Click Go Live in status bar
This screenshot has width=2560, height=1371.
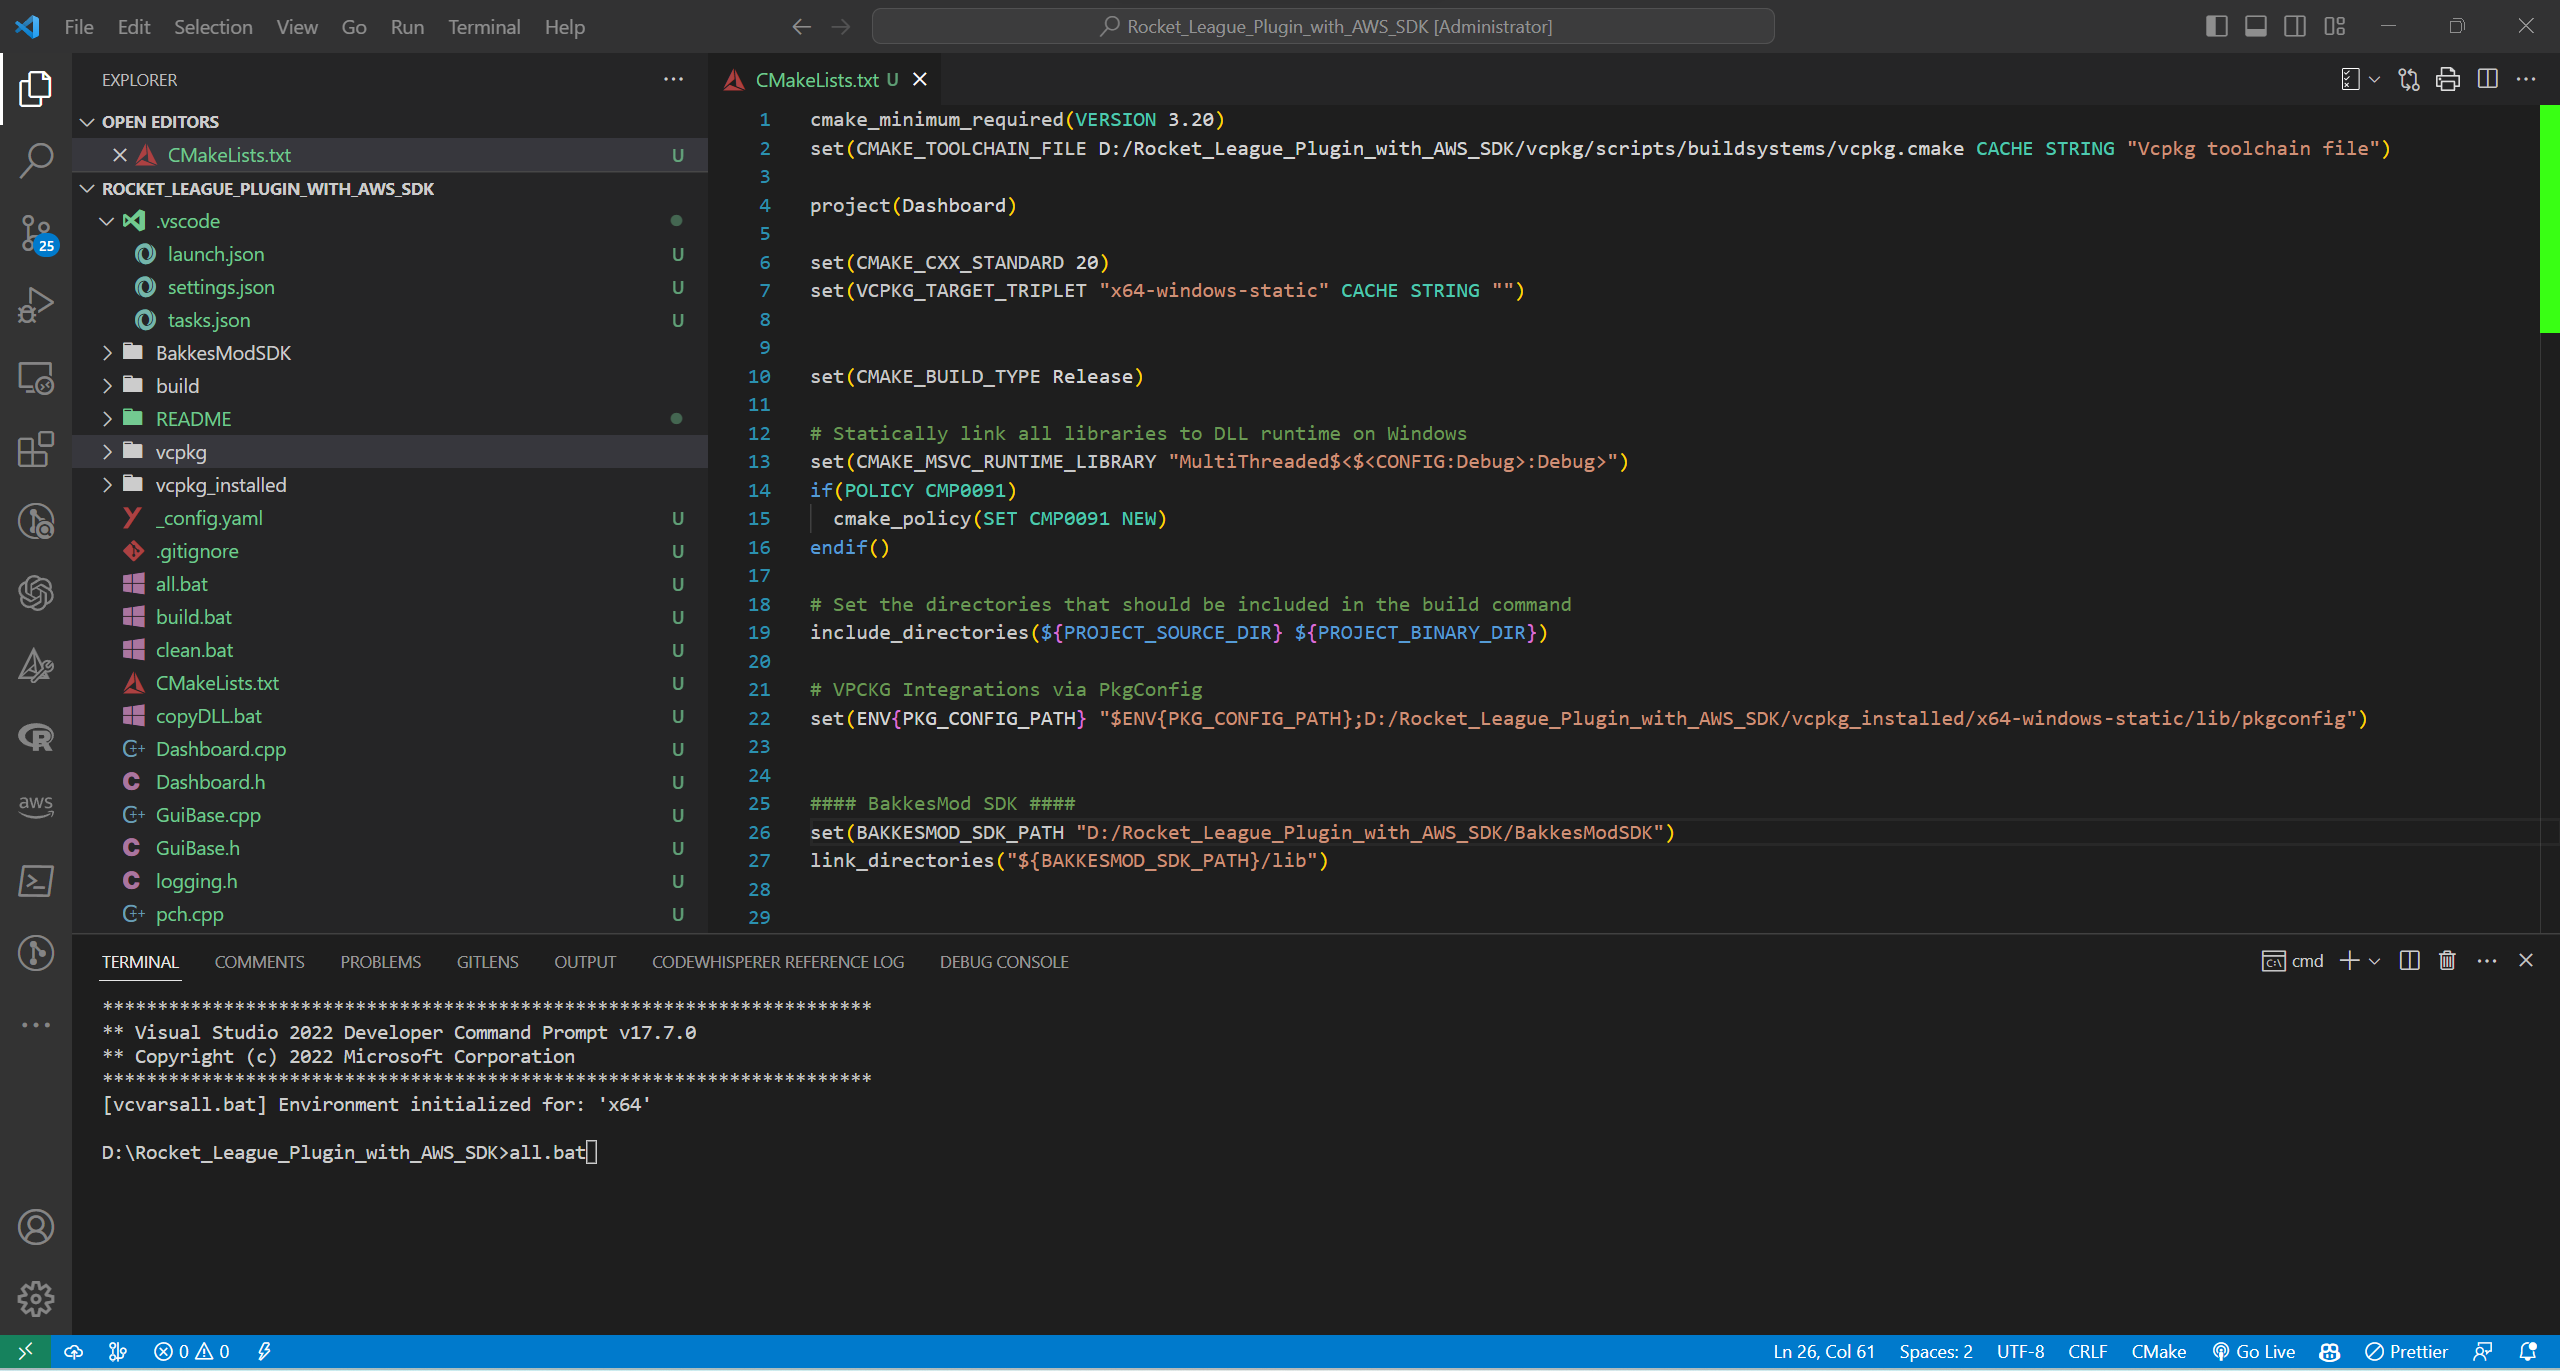click(2254, 1352)
